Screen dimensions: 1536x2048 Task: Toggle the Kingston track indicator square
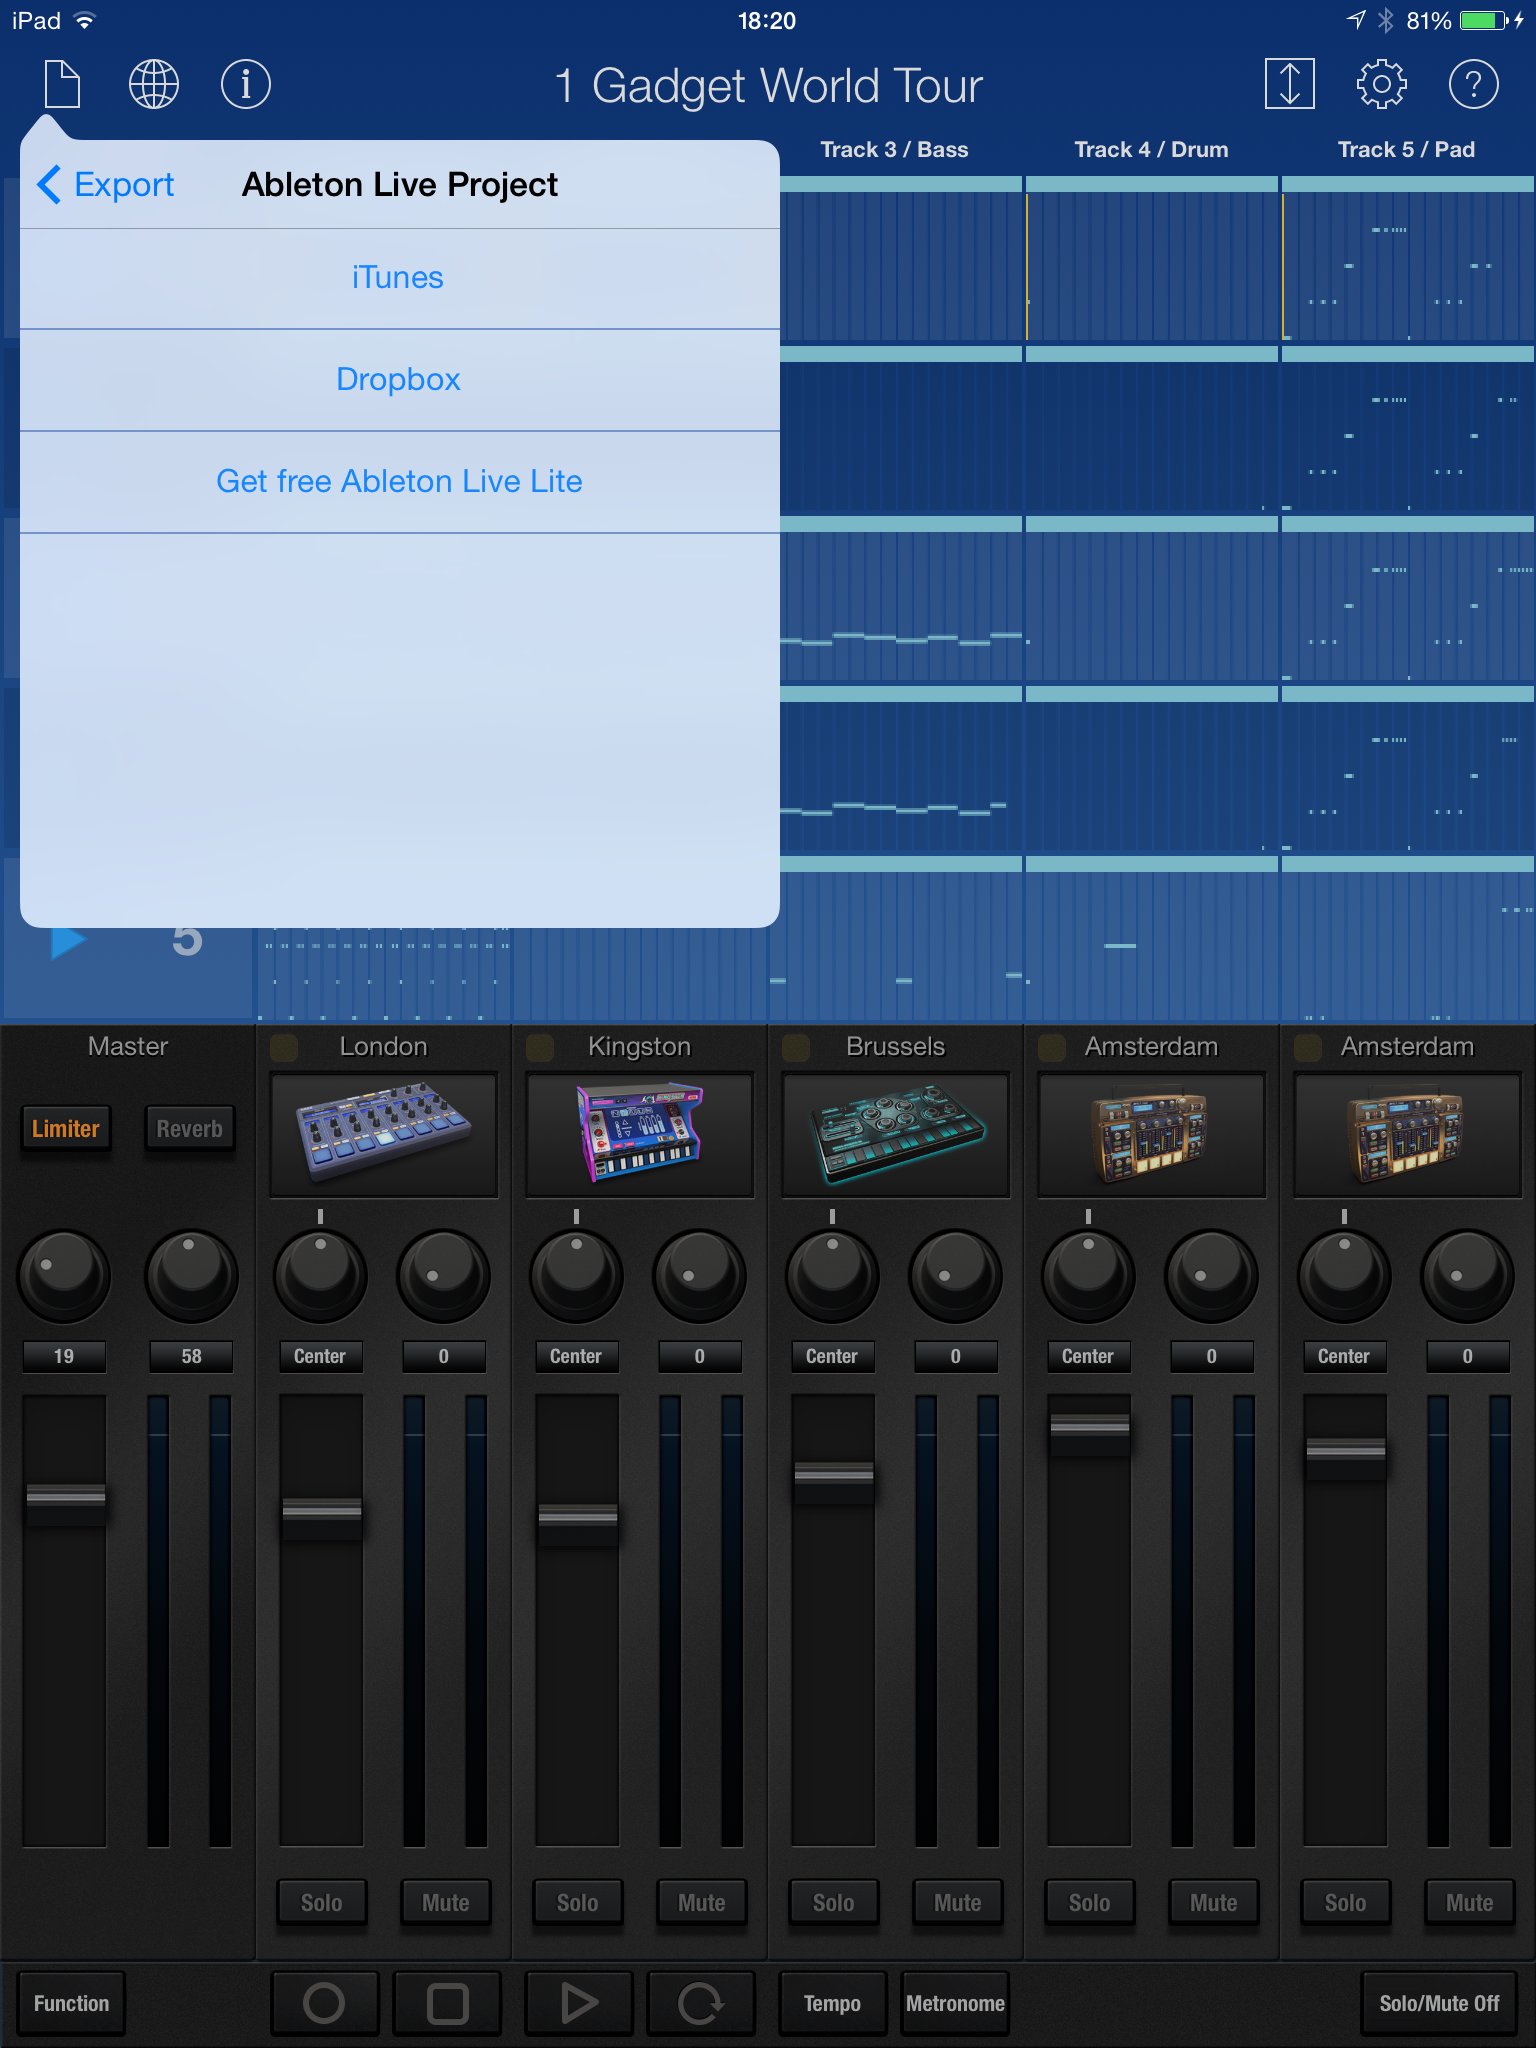[x=540, y=1047]
